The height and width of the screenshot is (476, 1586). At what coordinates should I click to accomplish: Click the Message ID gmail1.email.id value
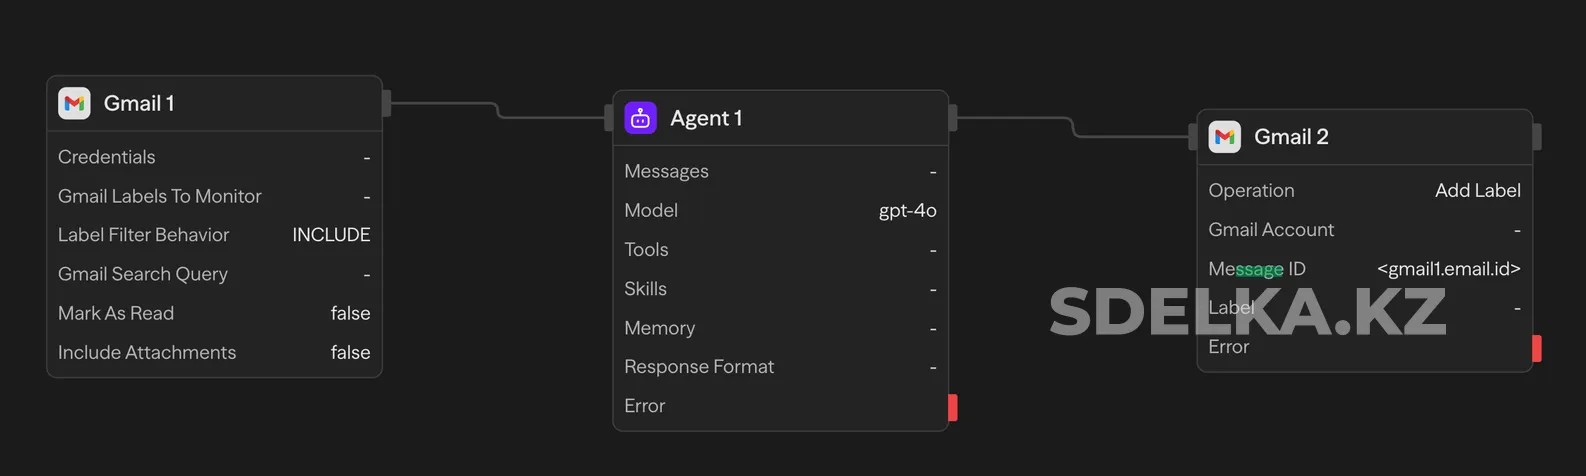pos(1448,269)
